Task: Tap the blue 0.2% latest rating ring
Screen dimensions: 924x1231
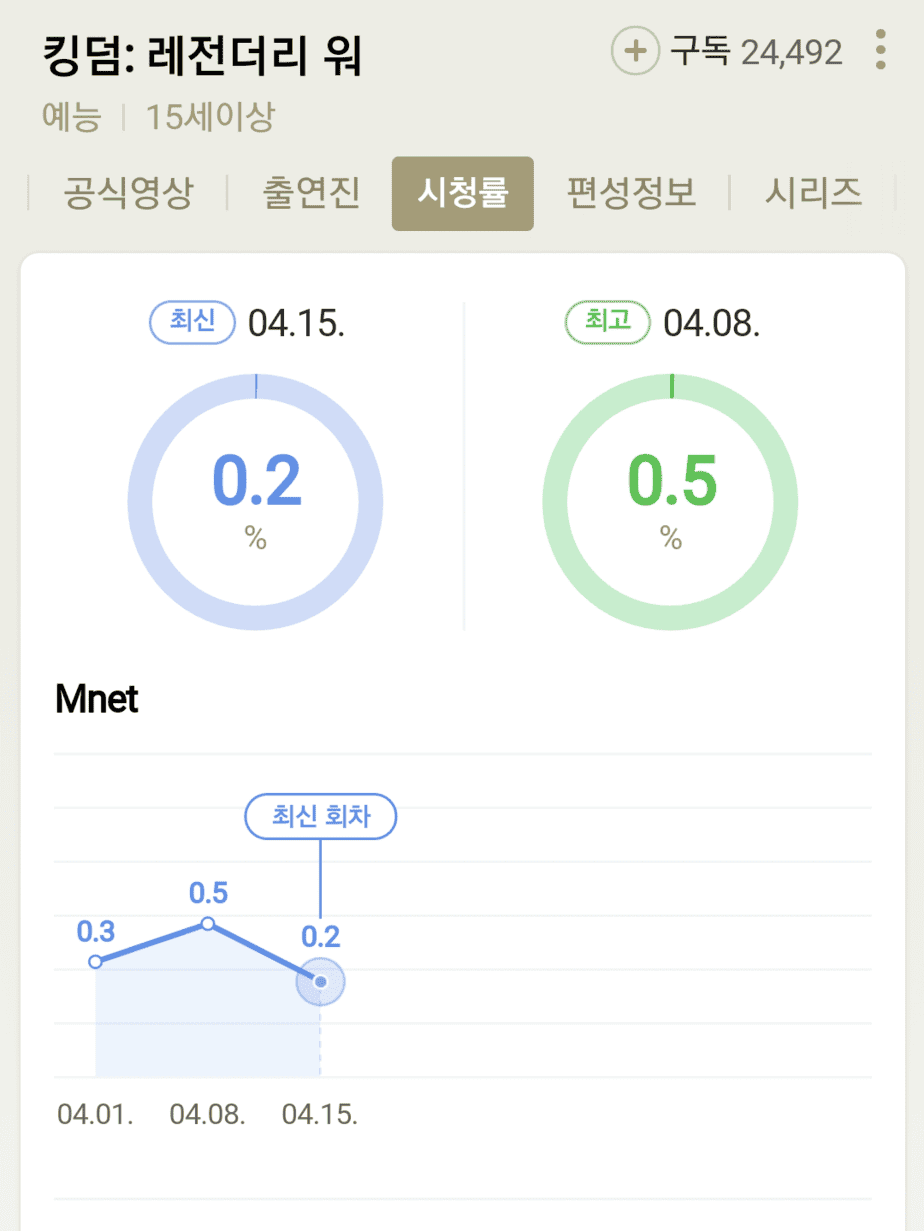Action: [x=256, y=502]
